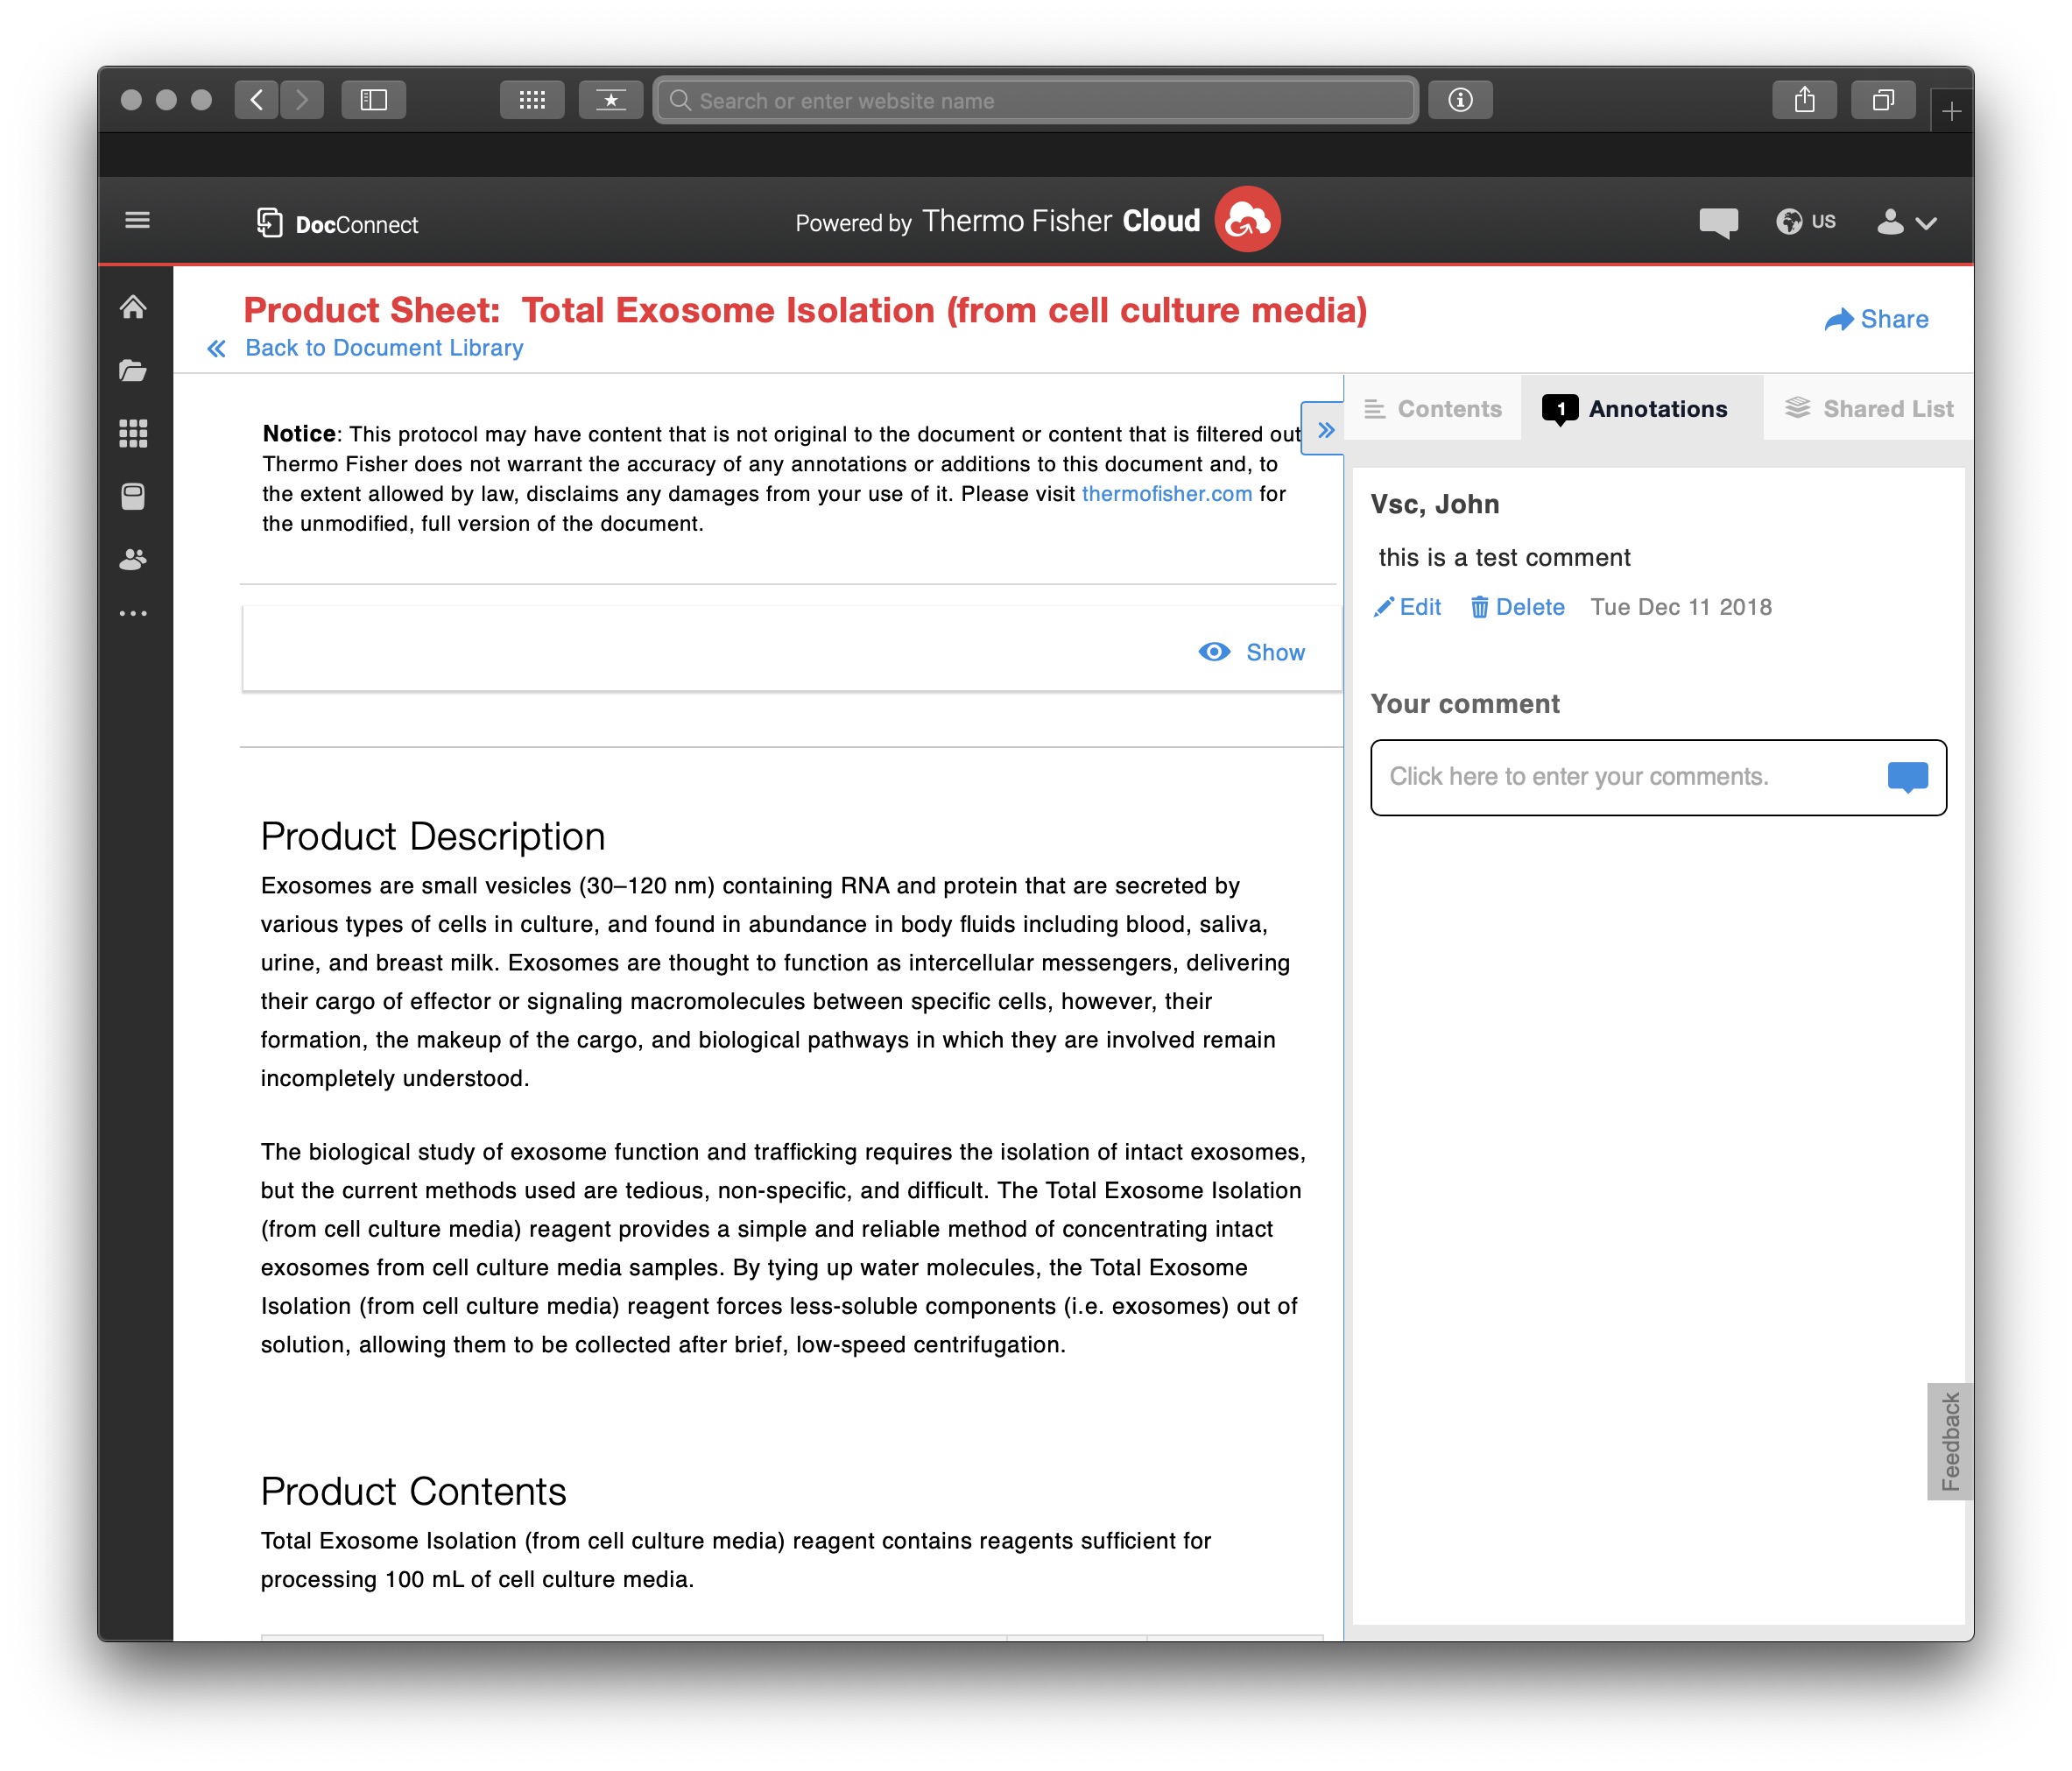Expand the user account dropdown

click(x=1906, y=222)
